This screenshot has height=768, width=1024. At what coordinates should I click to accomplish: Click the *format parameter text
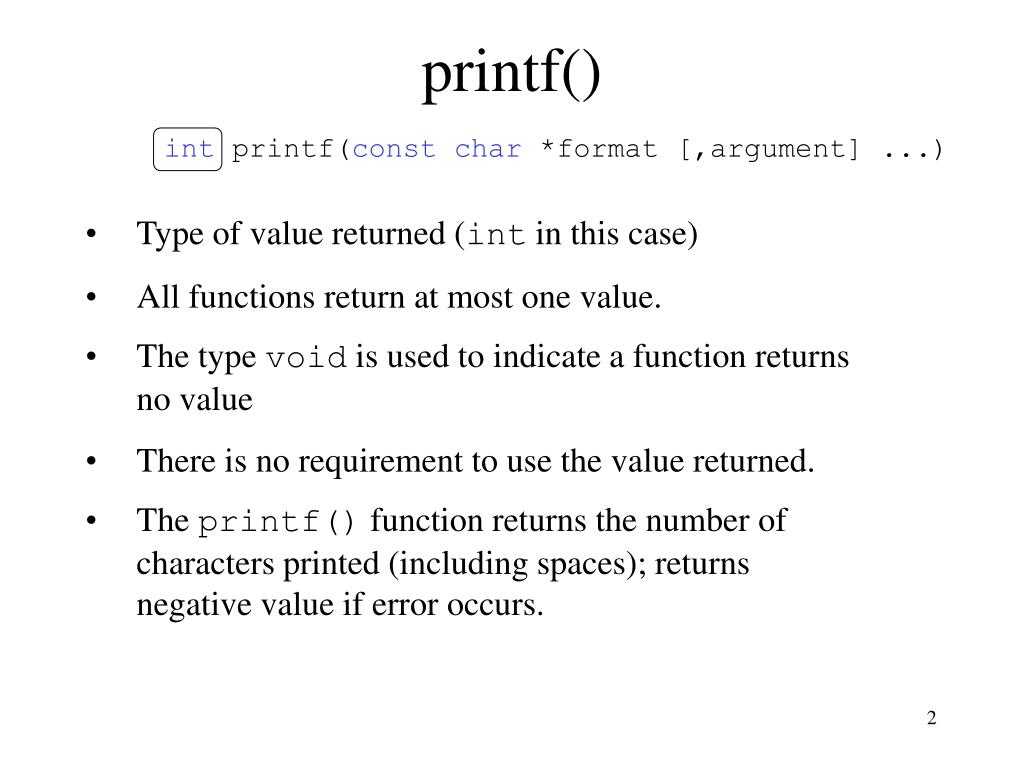click(599, 149)
